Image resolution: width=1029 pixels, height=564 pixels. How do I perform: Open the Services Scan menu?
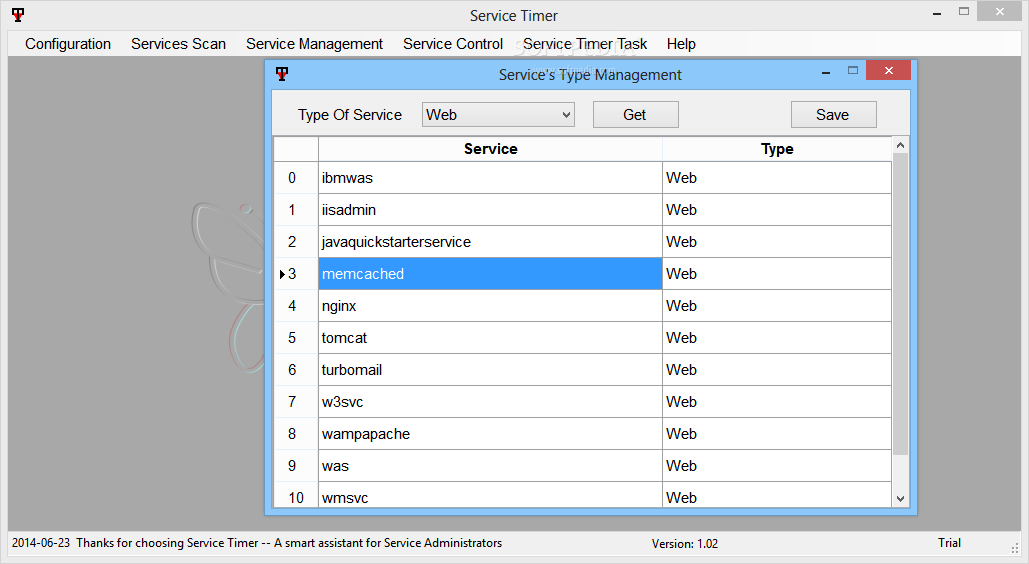pos(178,44)
